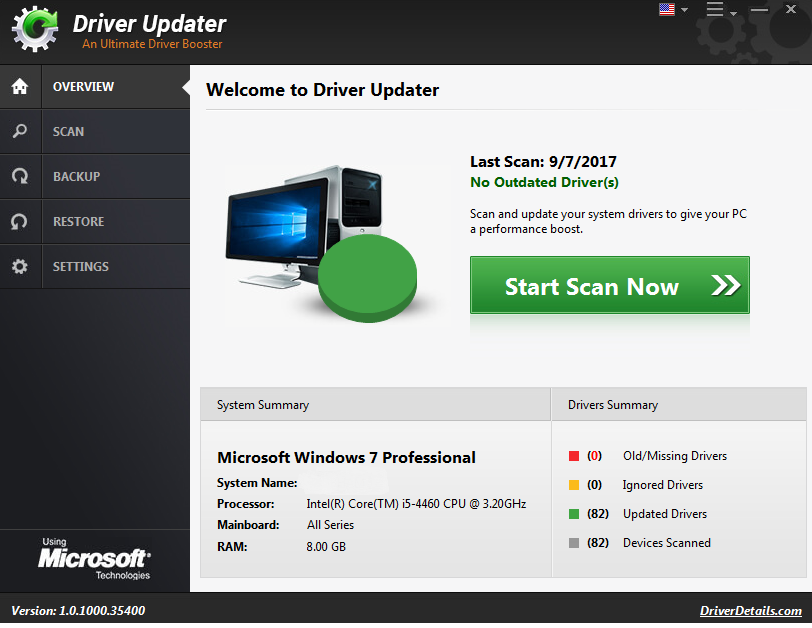Click the Old/Missing Drivers label
Viewport: 812px width, 628px height.
675,456
